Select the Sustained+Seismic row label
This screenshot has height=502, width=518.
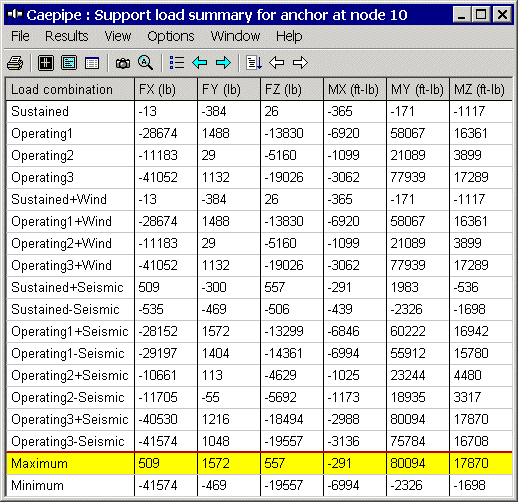[67, 287]
